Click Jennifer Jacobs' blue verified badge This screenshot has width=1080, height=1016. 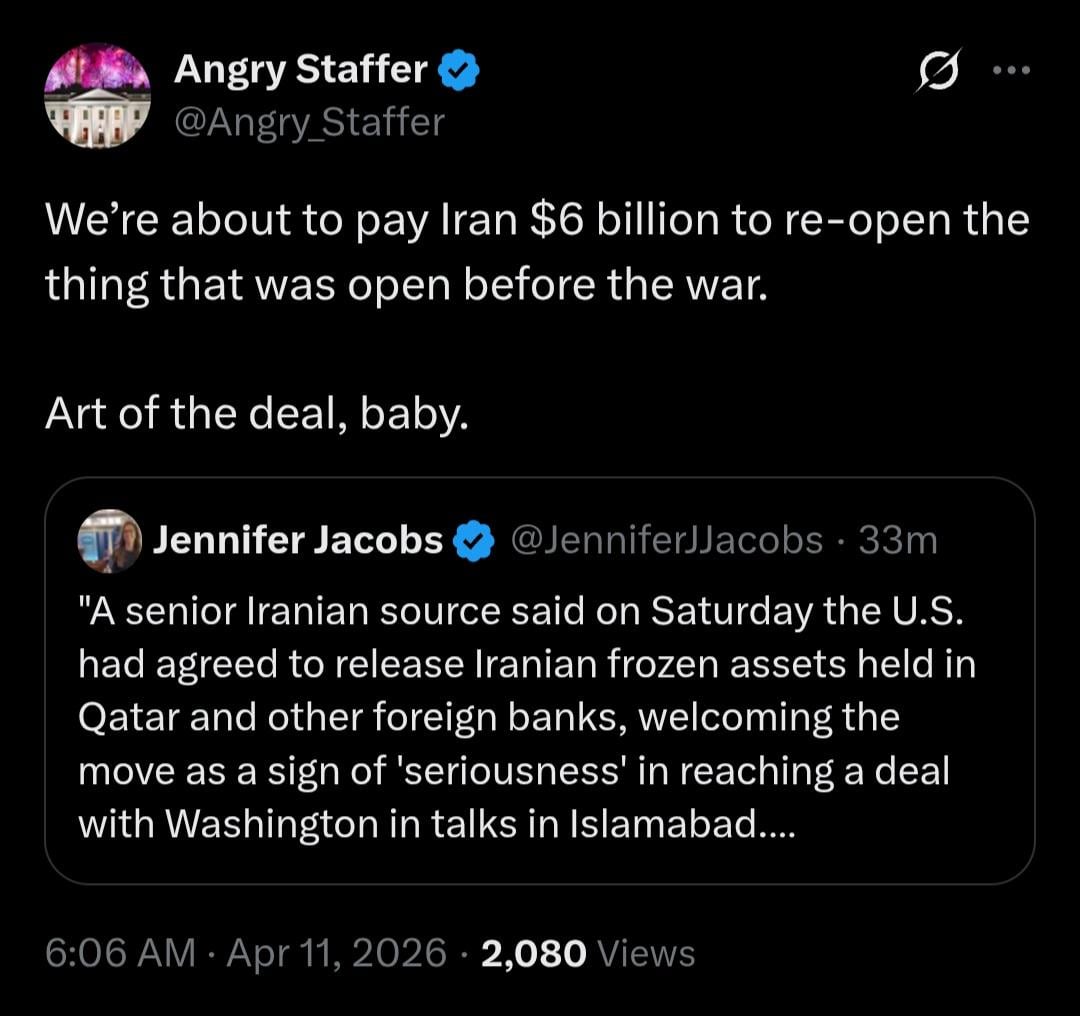pyautogui.click(x=473, y=542)
